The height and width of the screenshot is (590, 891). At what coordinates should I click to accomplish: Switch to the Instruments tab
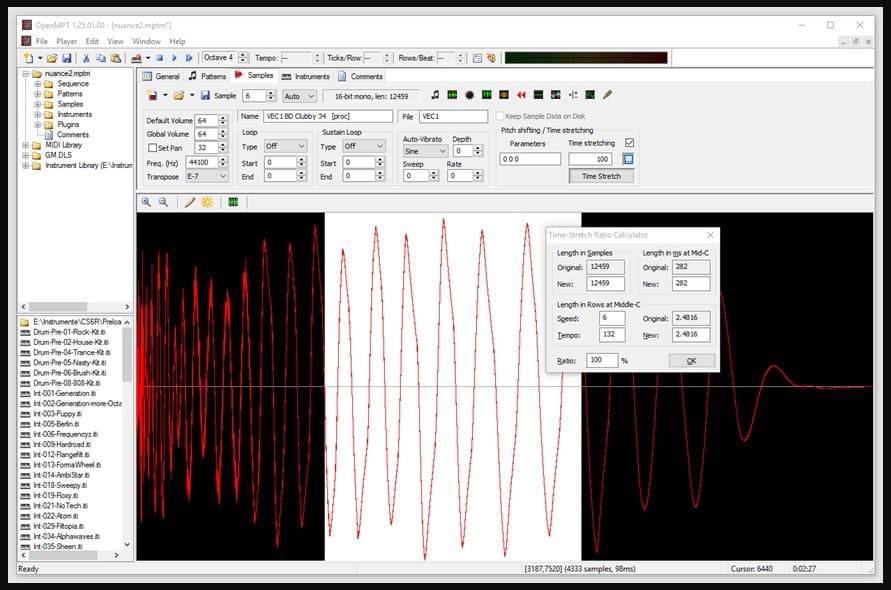pyautogui.click(x=306, y=76)
